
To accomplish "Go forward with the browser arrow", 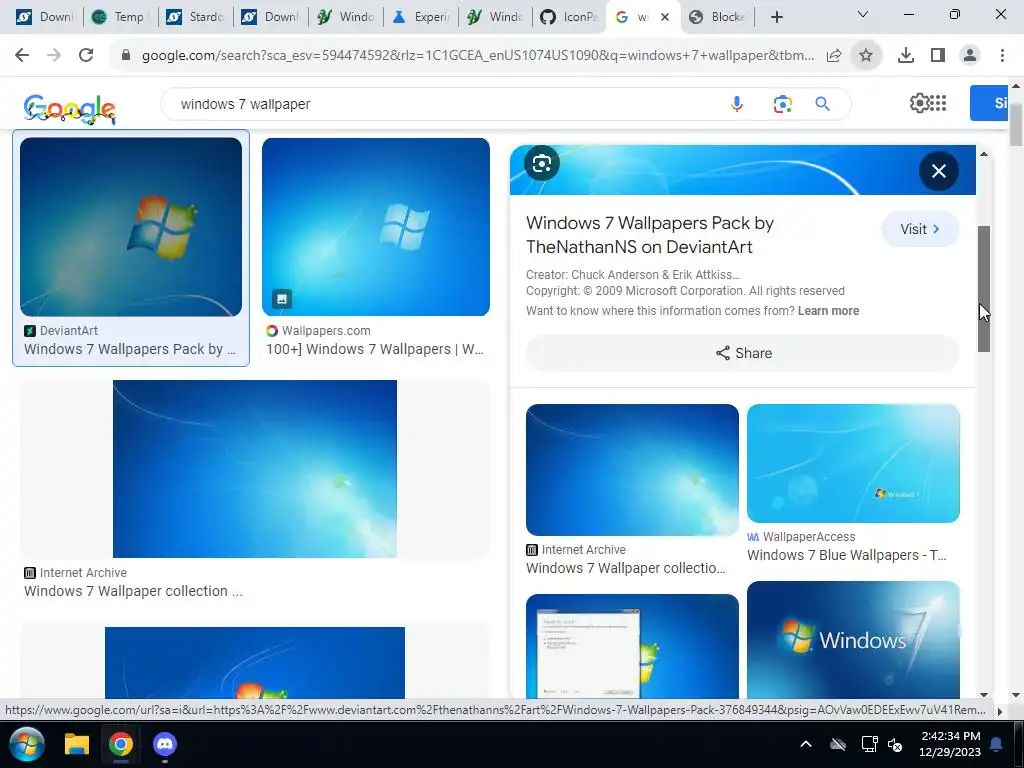I will 54,56.
